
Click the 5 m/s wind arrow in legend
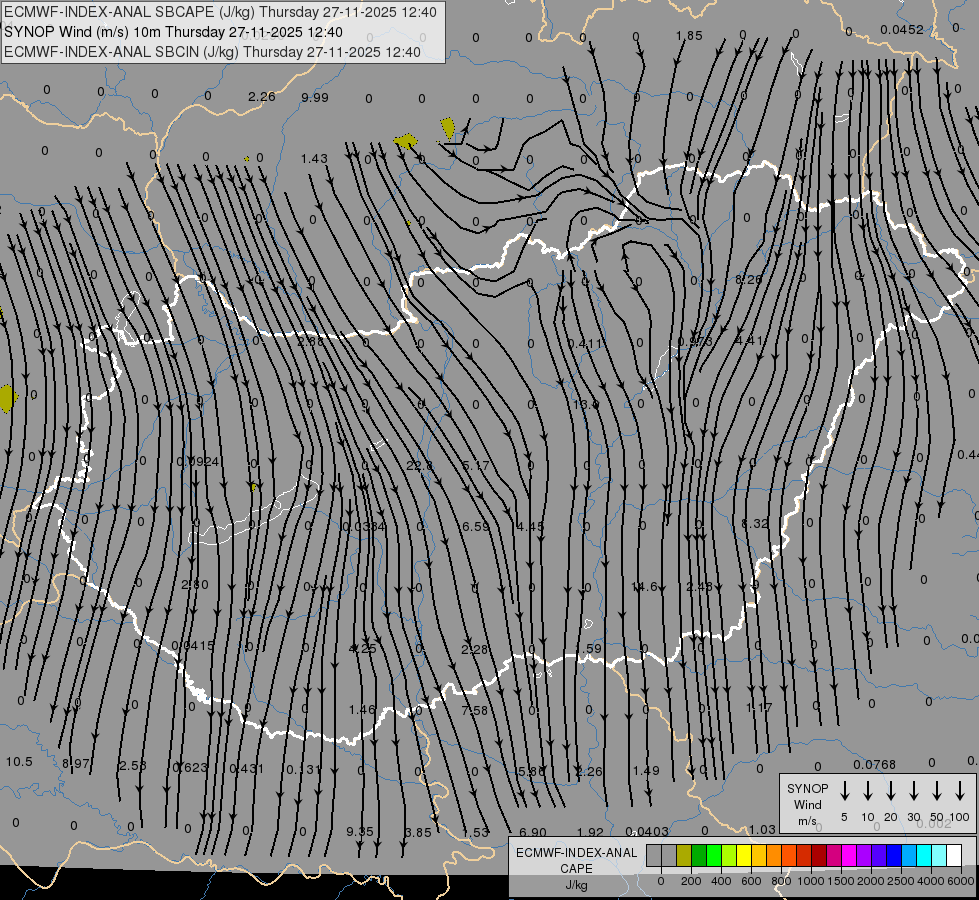pyautogui.click(x=845, y=791)
